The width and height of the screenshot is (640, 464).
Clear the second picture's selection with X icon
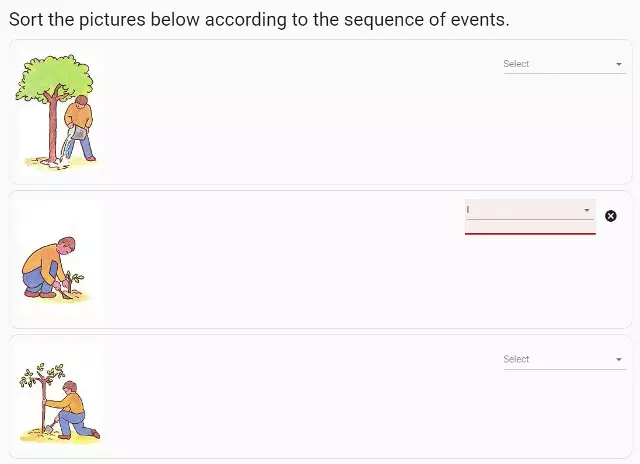(x=611, y=216)
